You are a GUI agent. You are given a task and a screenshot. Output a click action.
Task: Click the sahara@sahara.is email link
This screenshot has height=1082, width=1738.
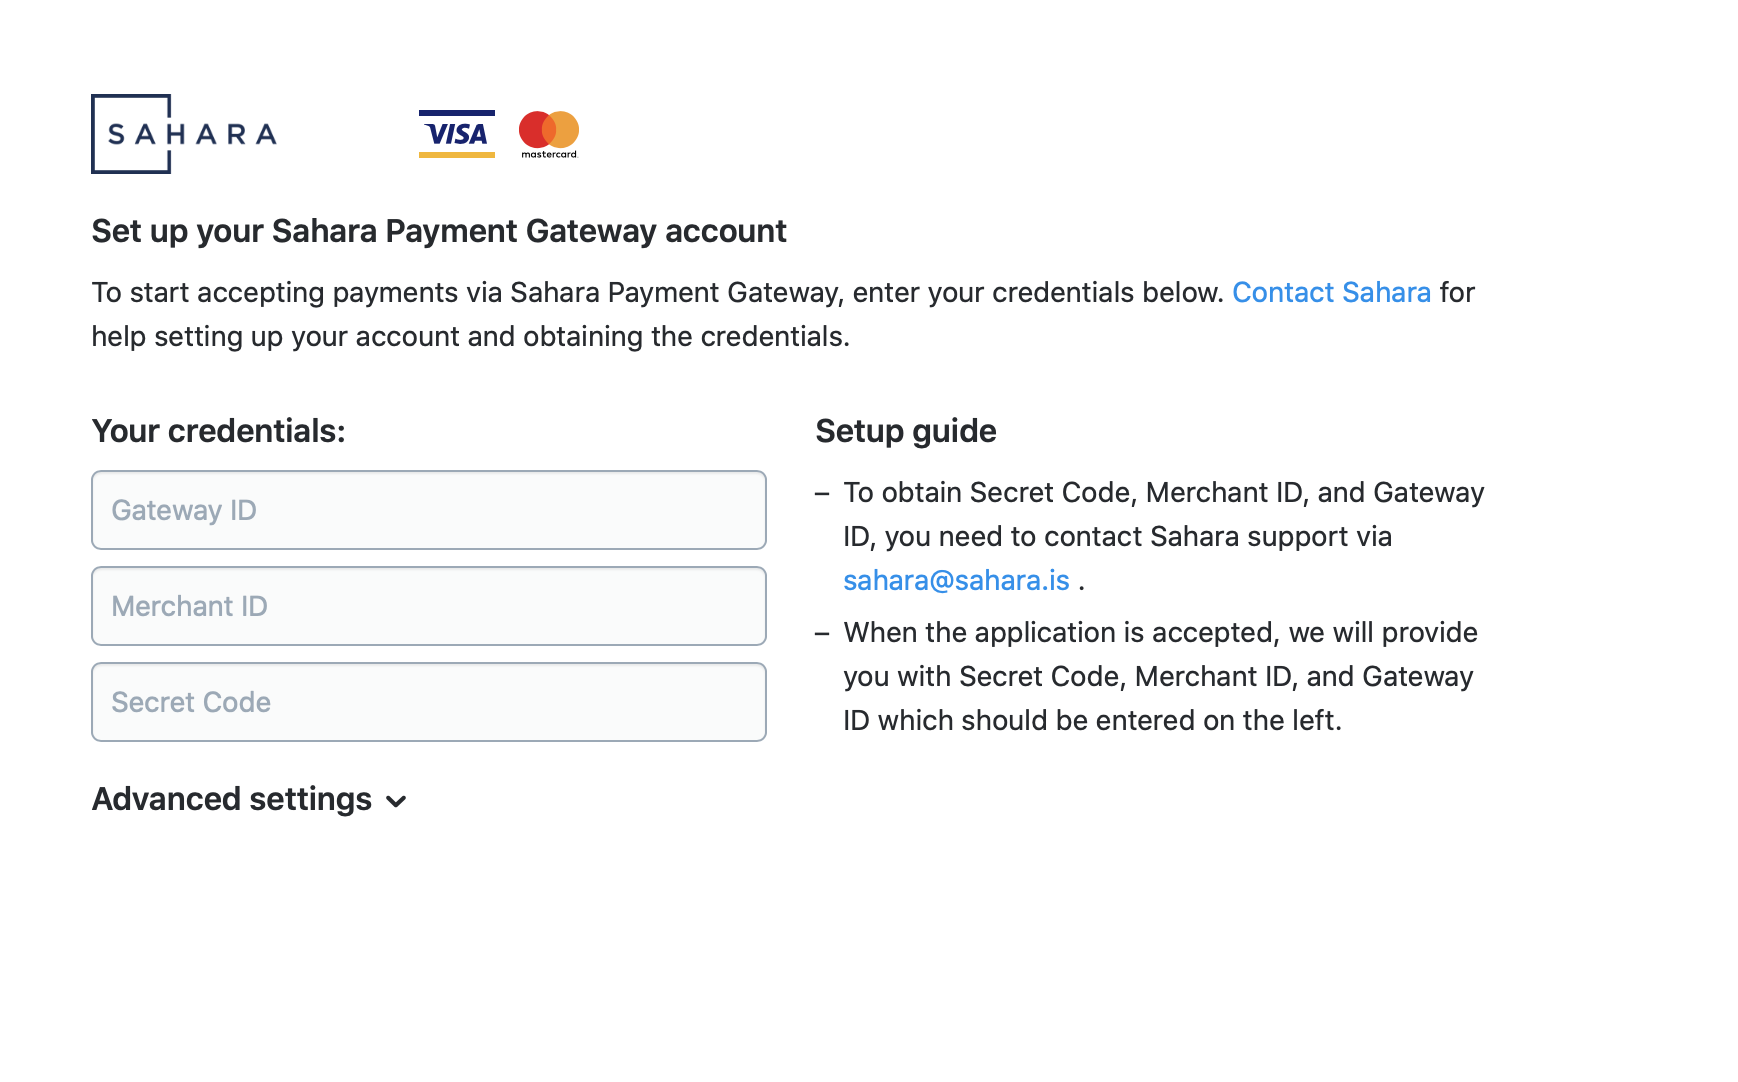click(956, 580)
